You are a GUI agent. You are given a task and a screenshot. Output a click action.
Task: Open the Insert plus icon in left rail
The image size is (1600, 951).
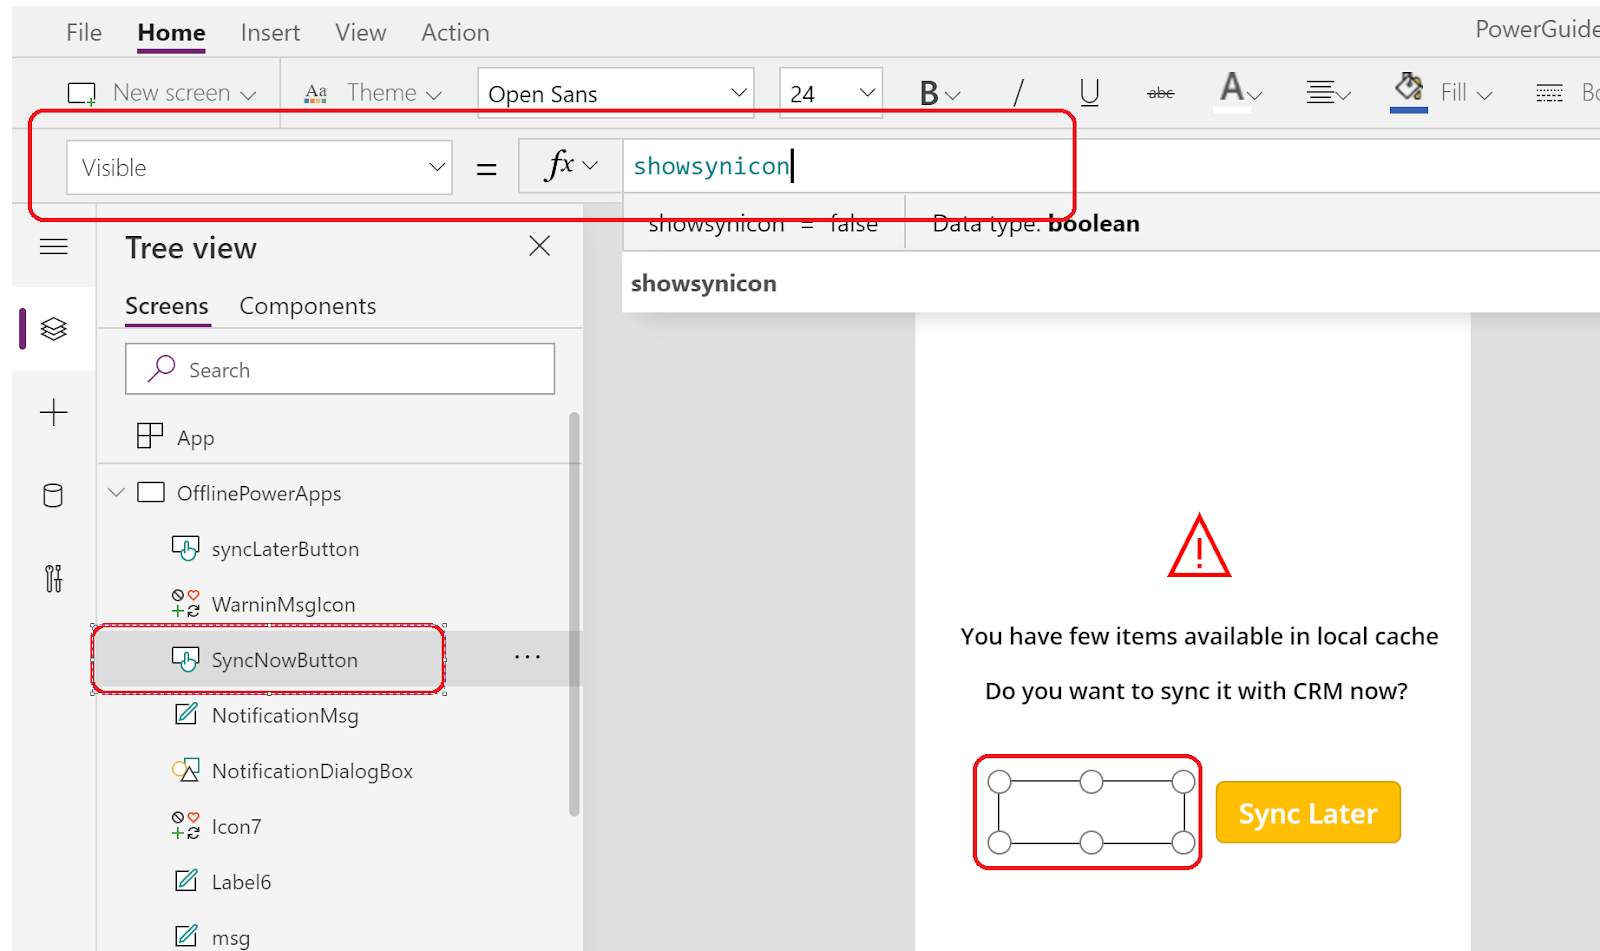[52, 411]
